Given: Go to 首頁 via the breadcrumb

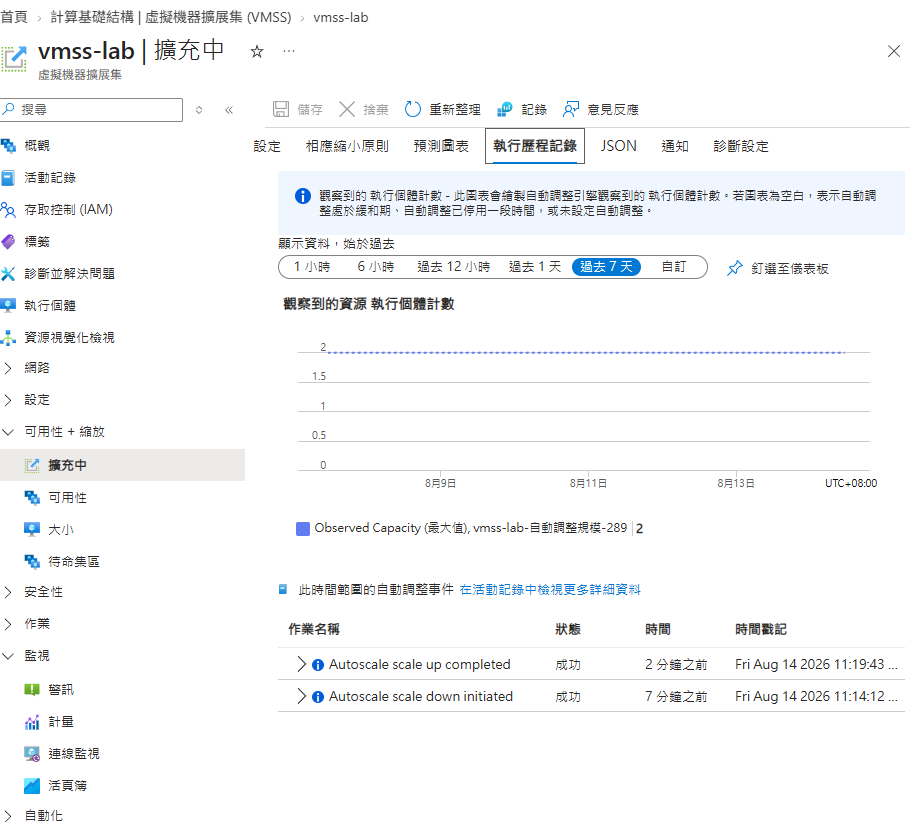Looking at the screenshot, I should (14, 17).
